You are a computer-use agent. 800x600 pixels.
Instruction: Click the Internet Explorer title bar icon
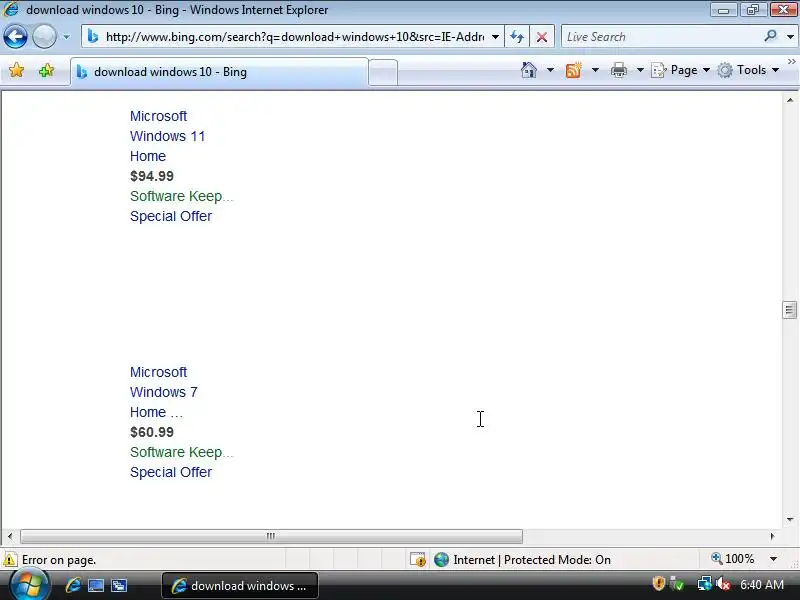click(x=10, y=9)
